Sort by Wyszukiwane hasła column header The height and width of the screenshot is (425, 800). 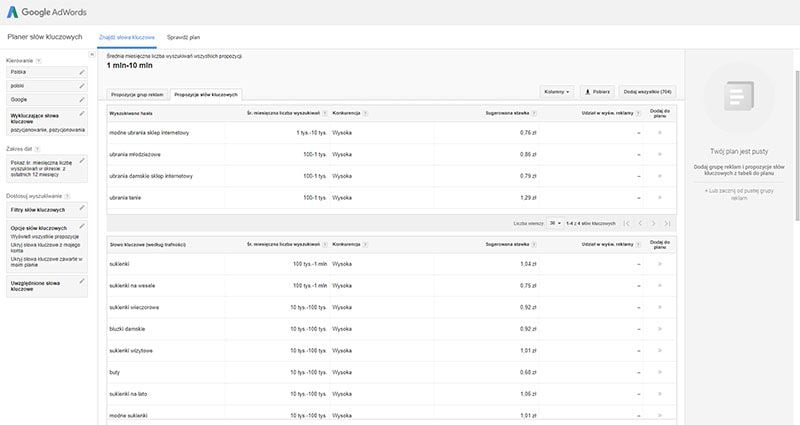coord(131,113)
